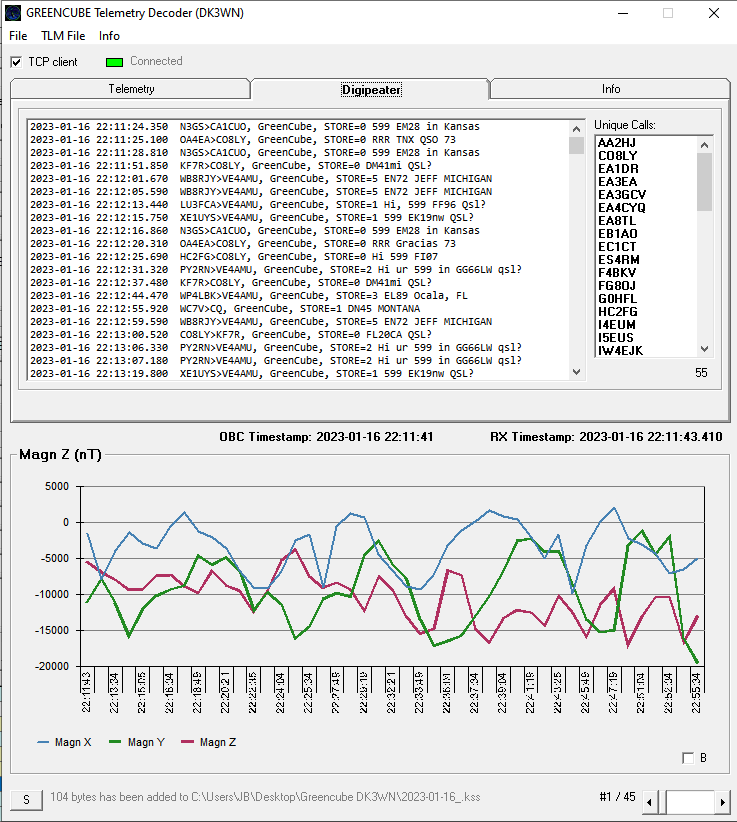This screenshot has height=822, width=737.
Task: Open the Info menu
Action: coord(109,36)
